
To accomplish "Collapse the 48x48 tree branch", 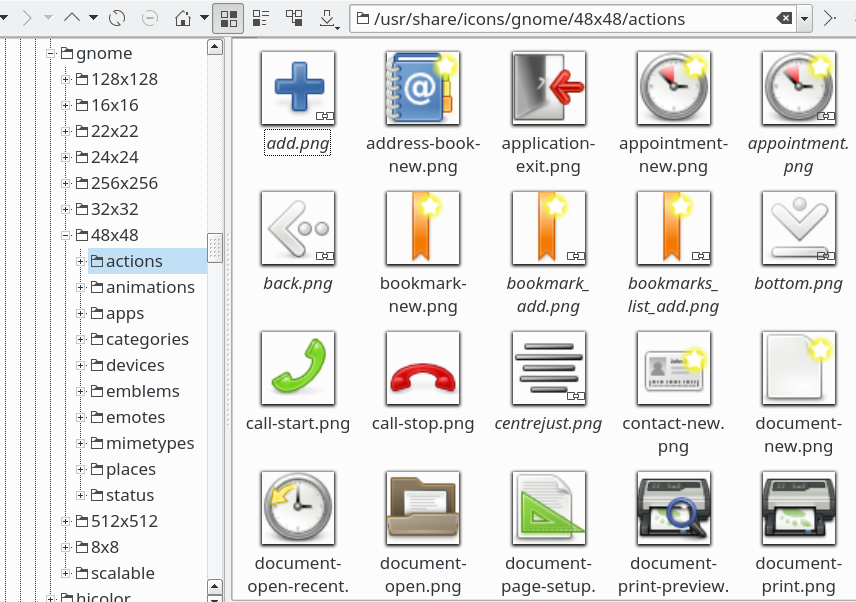I will pyautogui.click(x=68, y=235).
